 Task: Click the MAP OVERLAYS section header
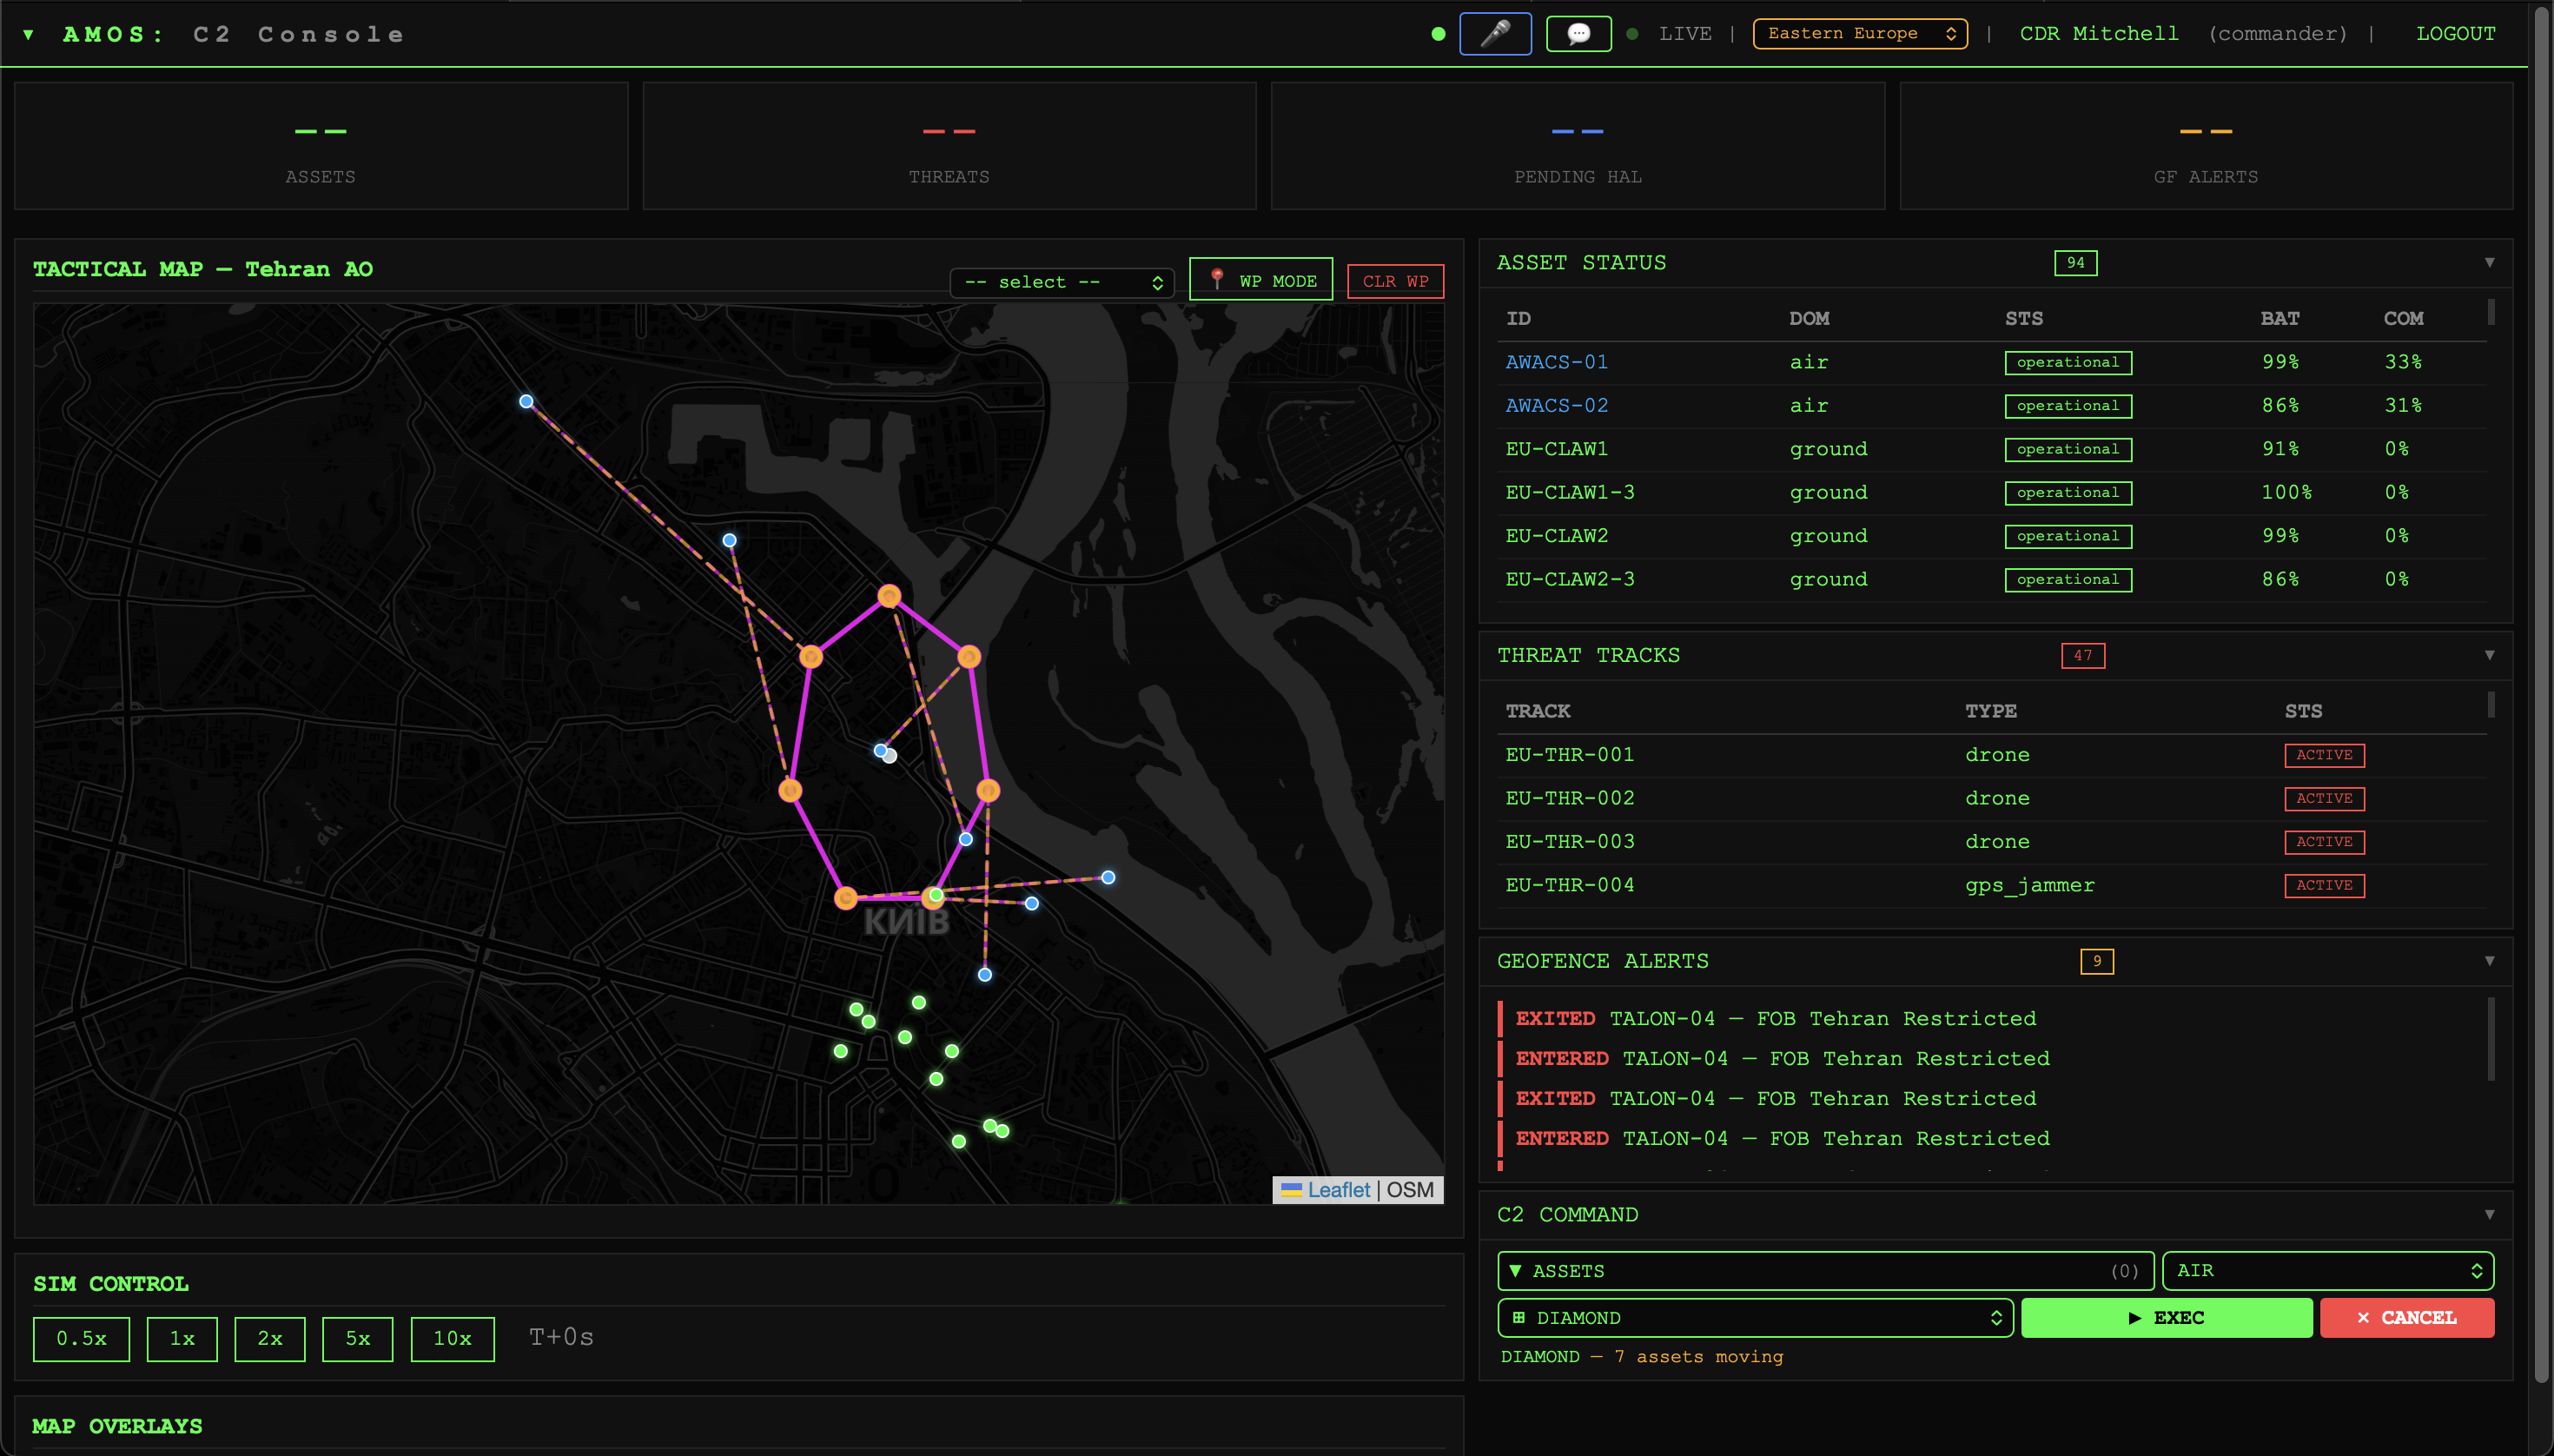(117, 1427)
